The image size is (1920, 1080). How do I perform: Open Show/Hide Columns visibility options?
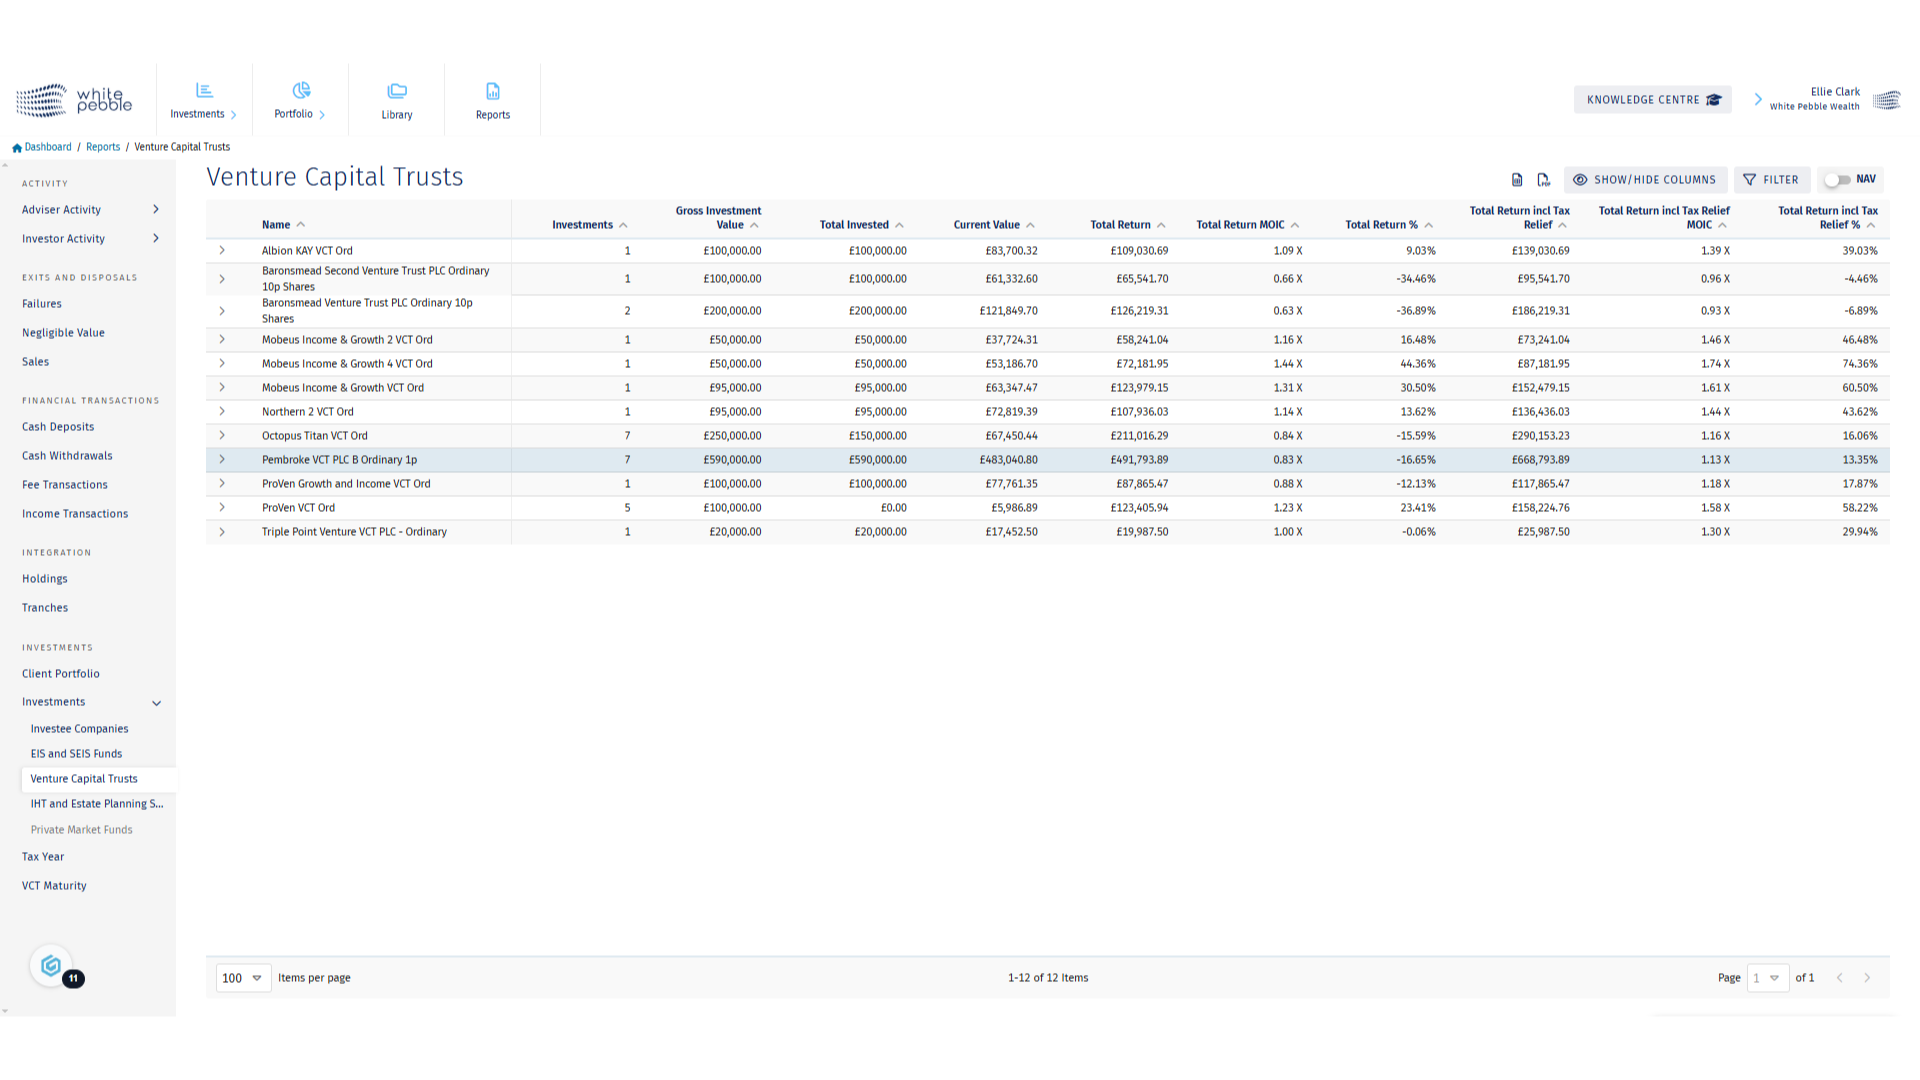[x=1645, y=180]
